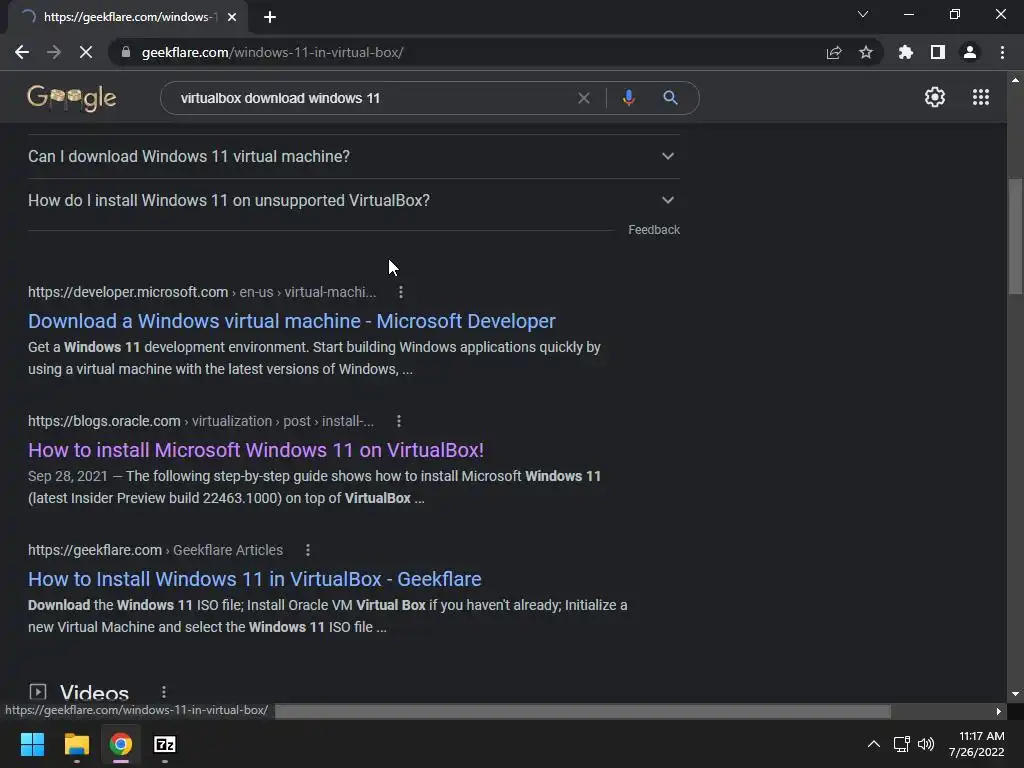Image resolution: width=1024 pixels, height=768 pixels.
Task: Click the forward navigation arrow
Action: (54, 52)
